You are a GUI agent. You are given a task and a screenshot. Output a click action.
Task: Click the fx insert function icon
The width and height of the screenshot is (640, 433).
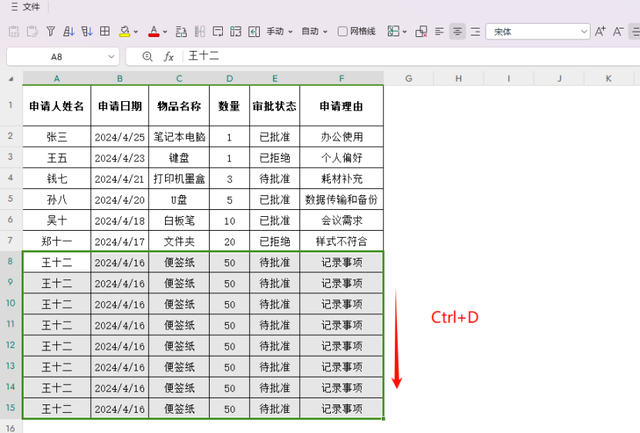click(169, 56)
